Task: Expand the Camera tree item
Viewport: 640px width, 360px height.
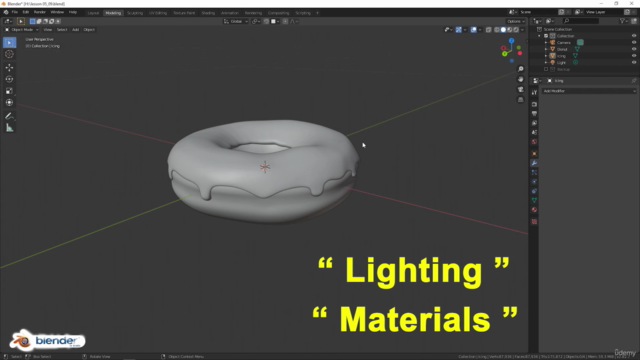Action: 546,42
